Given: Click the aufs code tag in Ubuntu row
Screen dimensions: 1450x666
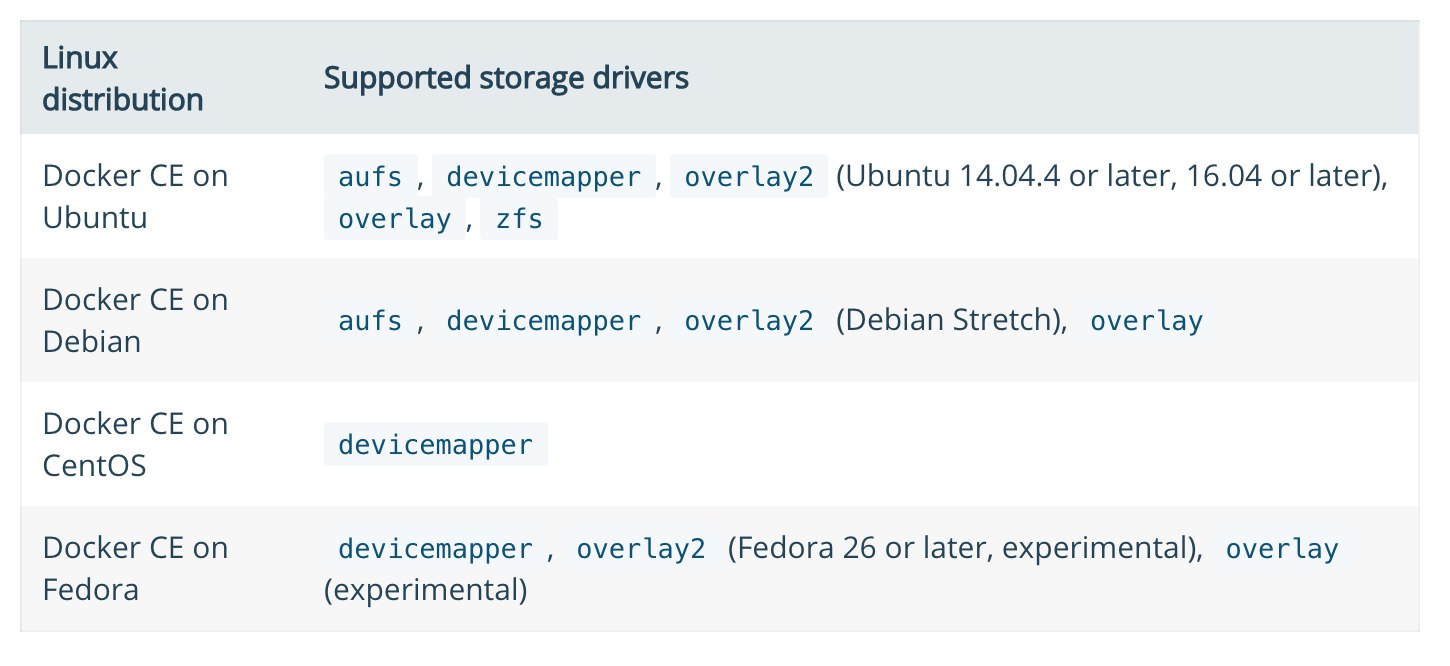Looking at the screenshot, I should coord(370,177).
